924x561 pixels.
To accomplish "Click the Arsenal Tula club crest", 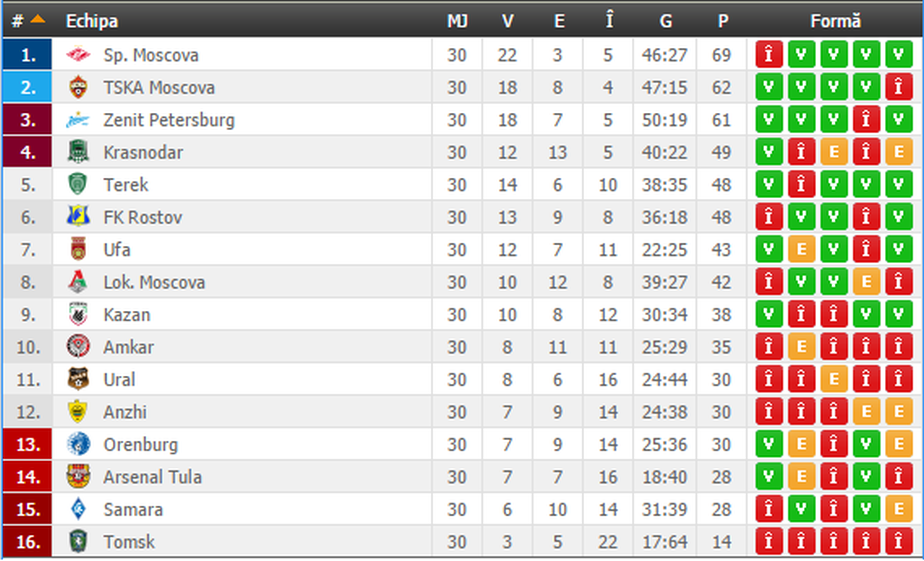I will click(x=78, y=477).
